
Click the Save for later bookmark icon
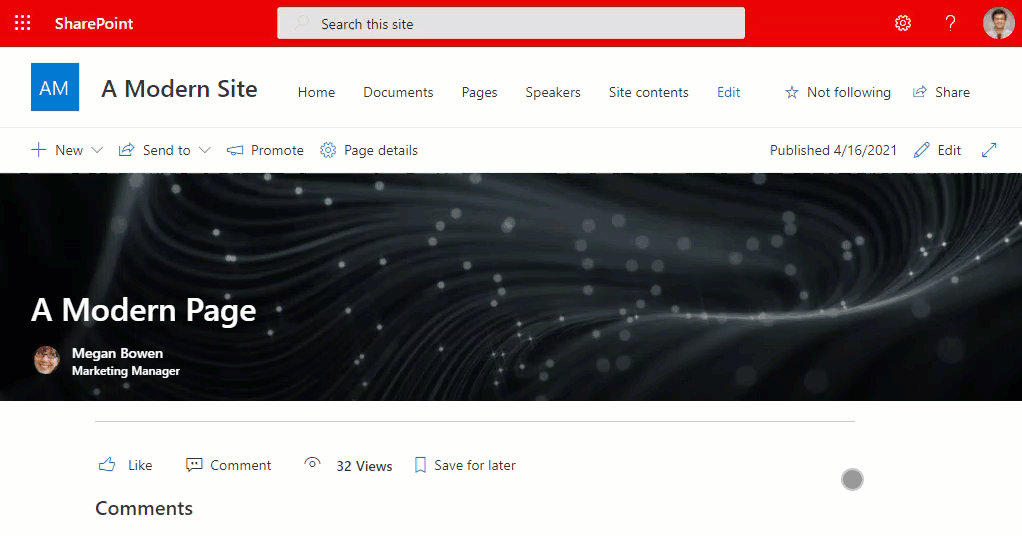pyautogui.click(x=420, y=465)
